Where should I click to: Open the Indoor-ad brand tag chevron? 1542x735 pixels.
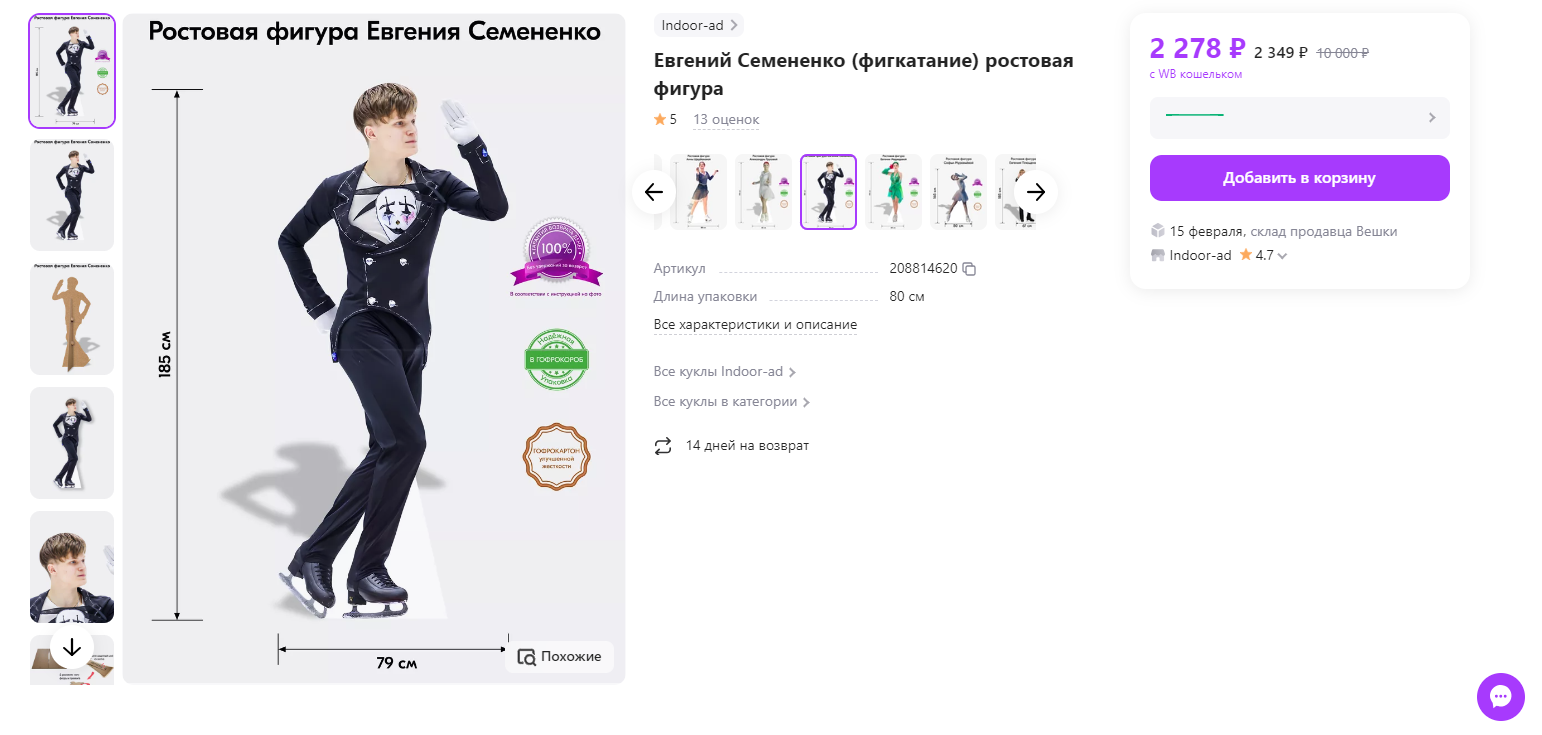[x=734, y=25]
